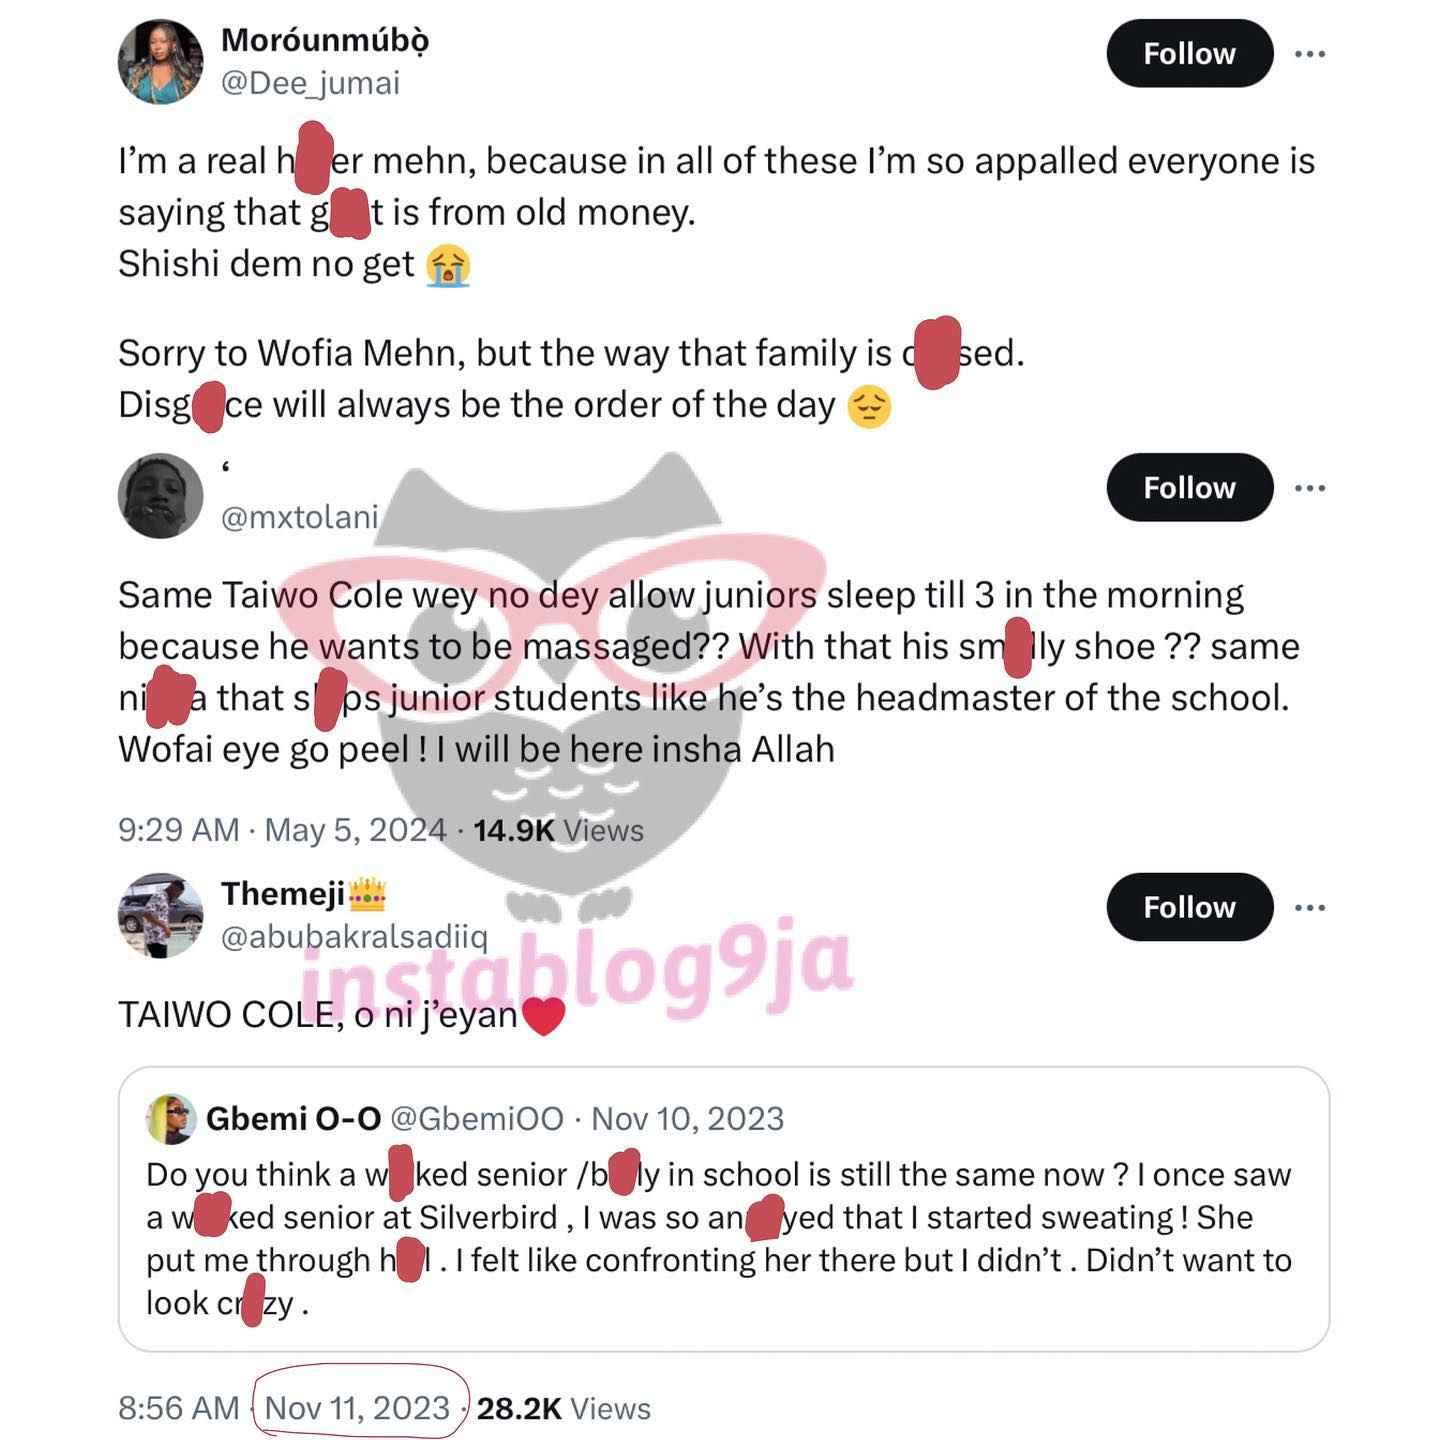Open @mxtolani's profile avatar
Viewport: 1440px width, 1440px height.
point(160,496)
